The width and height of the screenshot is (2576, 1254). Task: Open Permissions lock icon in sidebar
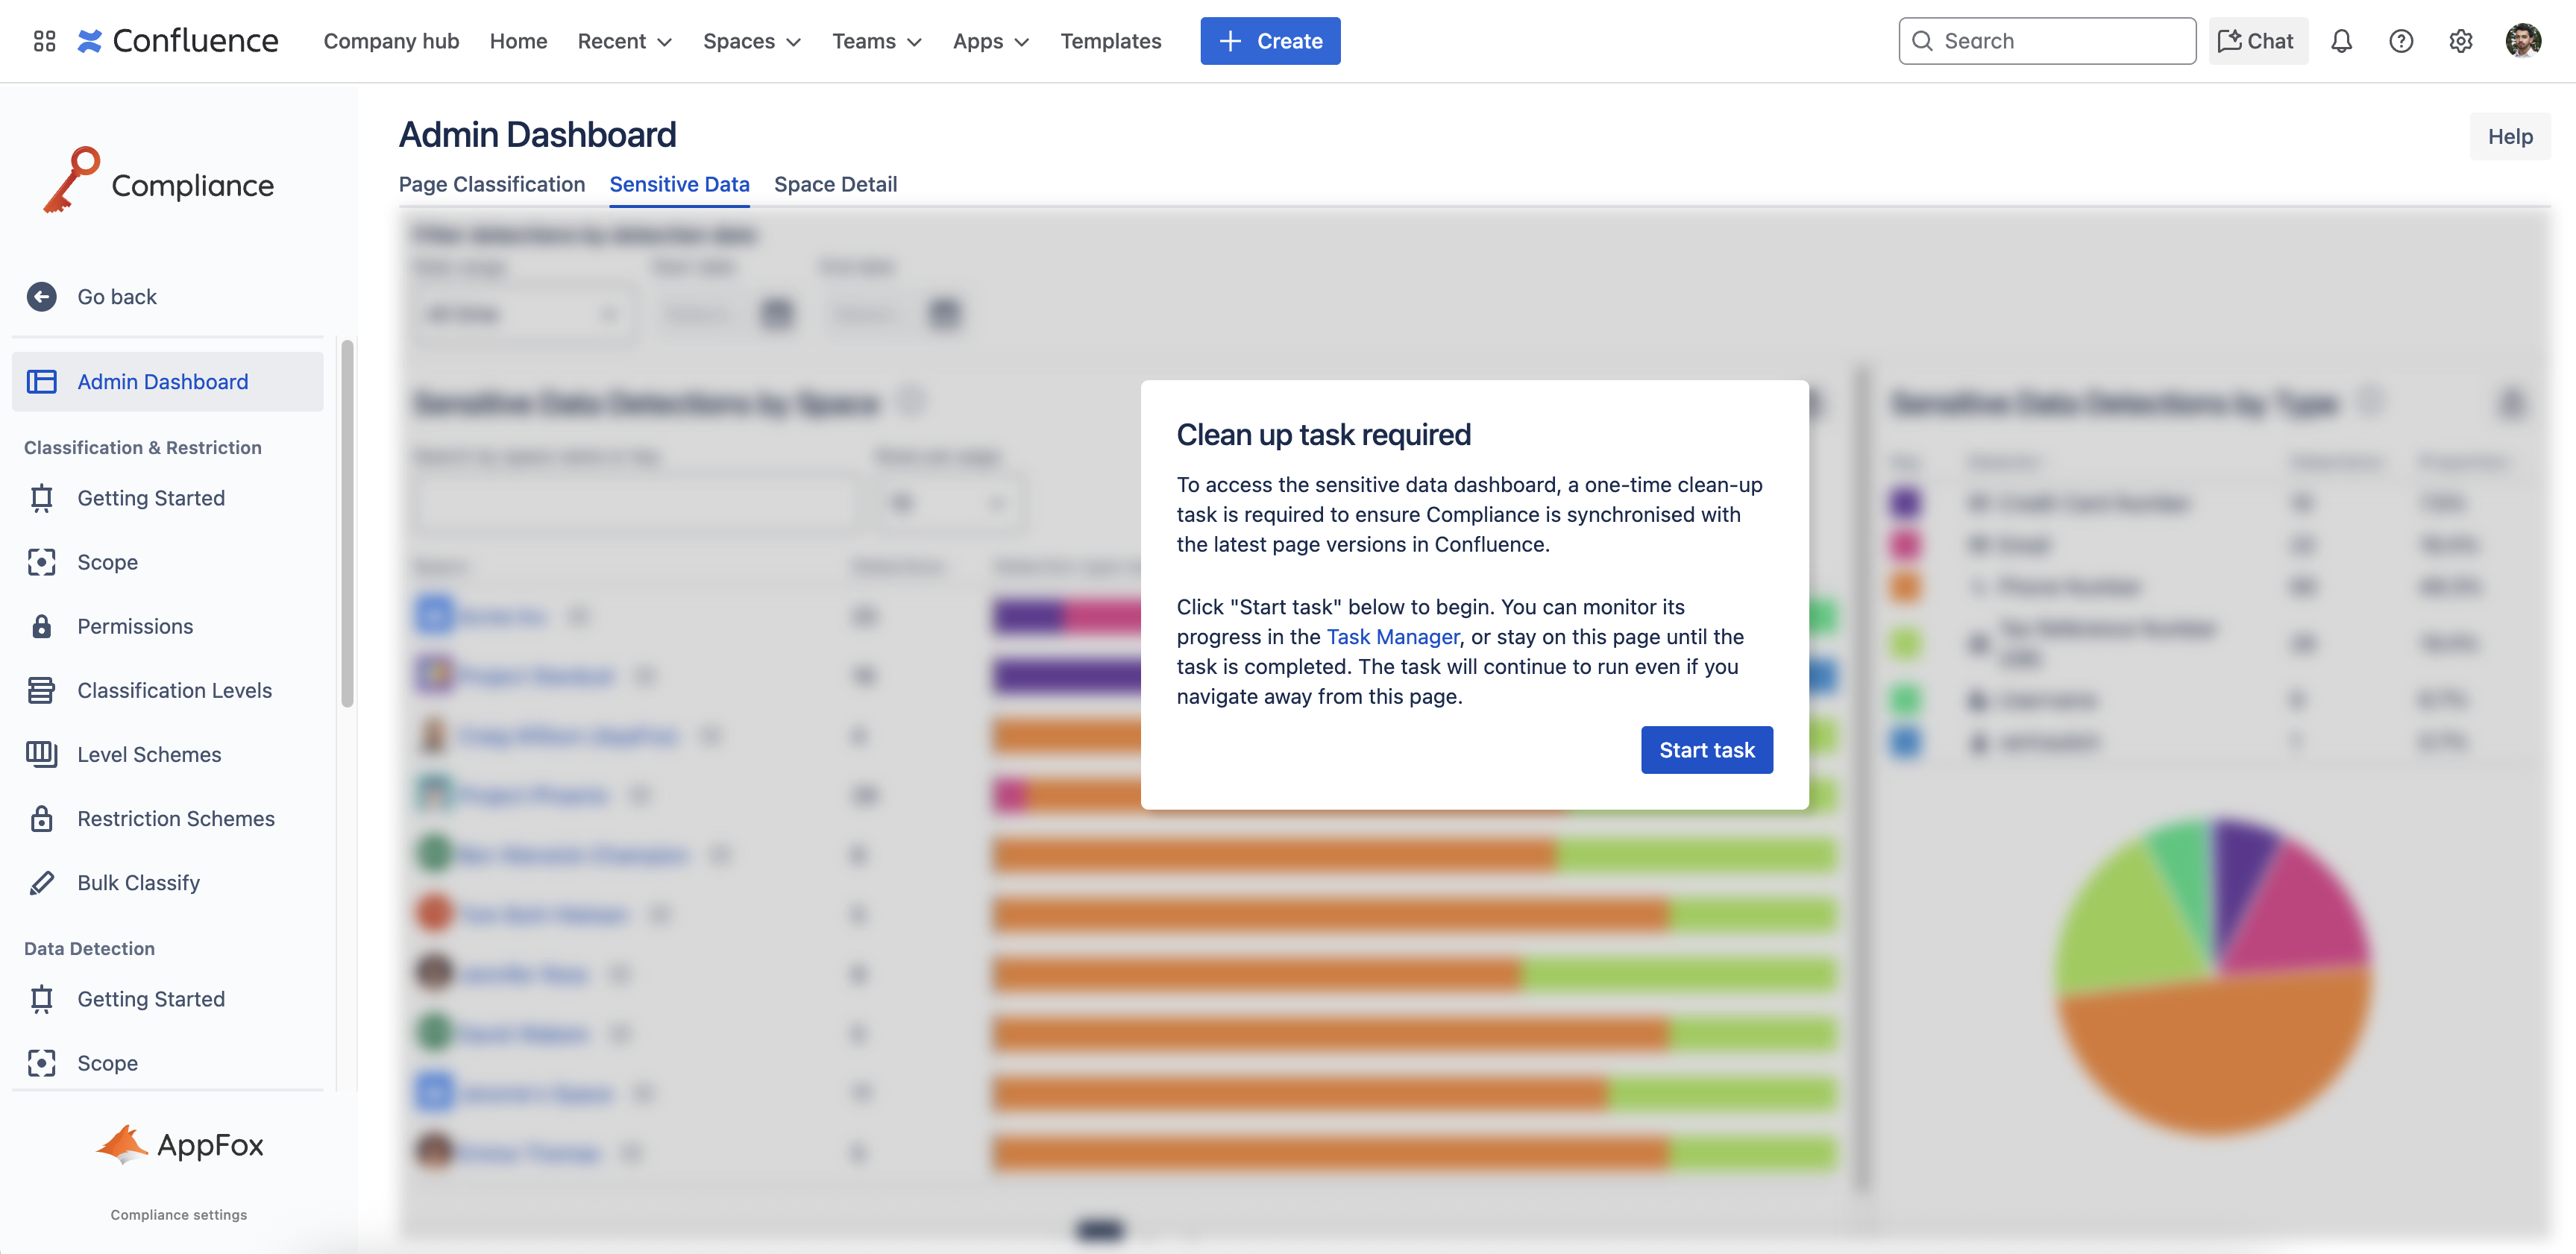41,626
